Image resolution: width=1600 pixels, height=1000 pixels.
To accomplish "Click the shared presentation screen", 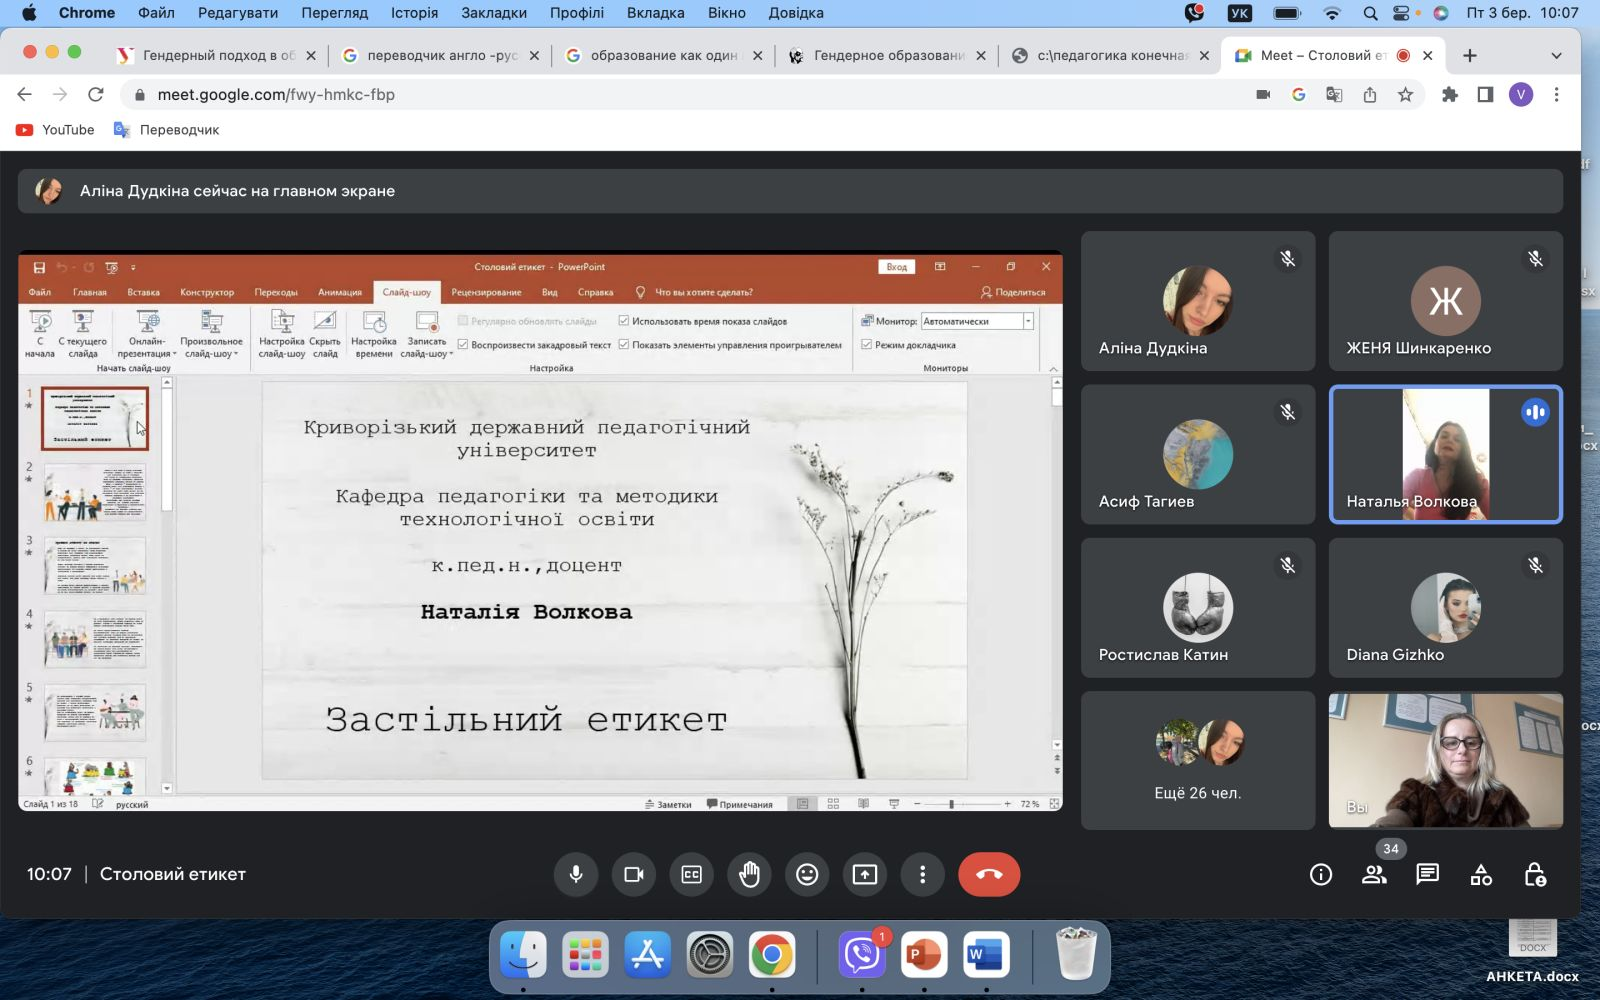I will (x=540, y=531).
